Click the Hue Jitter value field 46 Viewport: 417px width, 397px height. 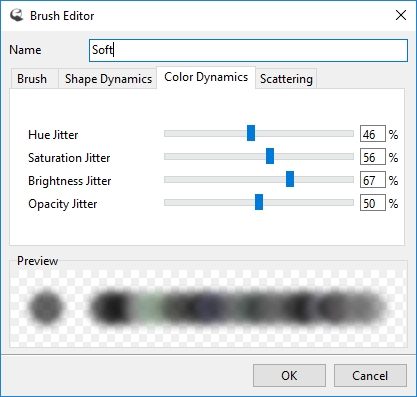click(373, 134)
